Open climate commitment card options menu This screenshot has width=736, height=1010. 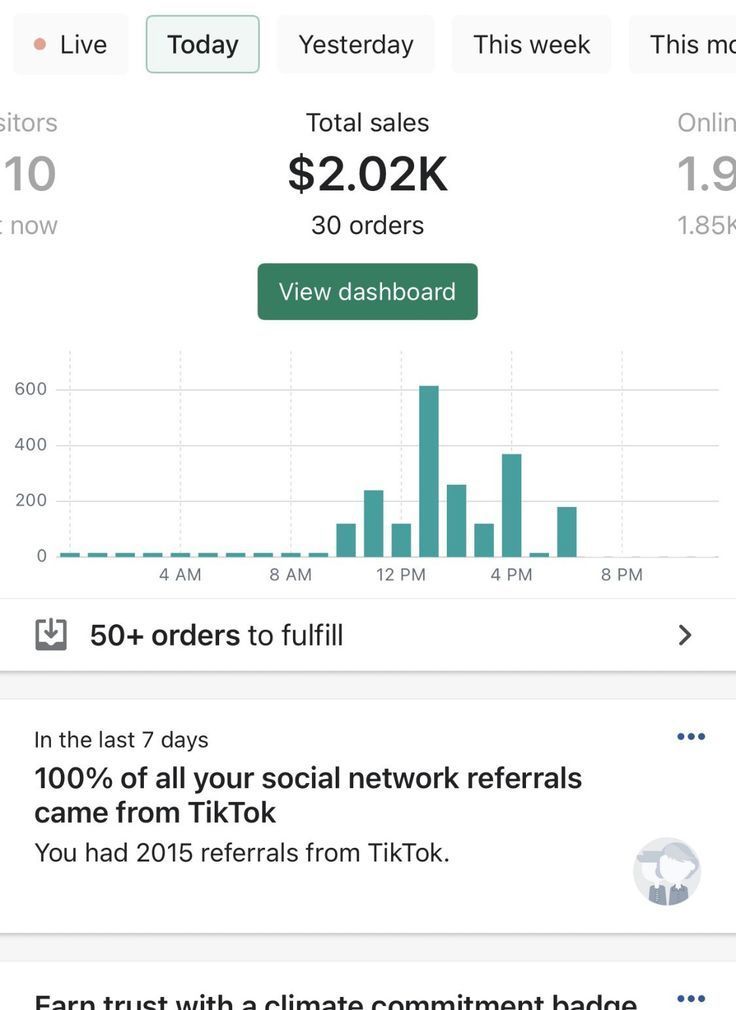click(691, 998)
